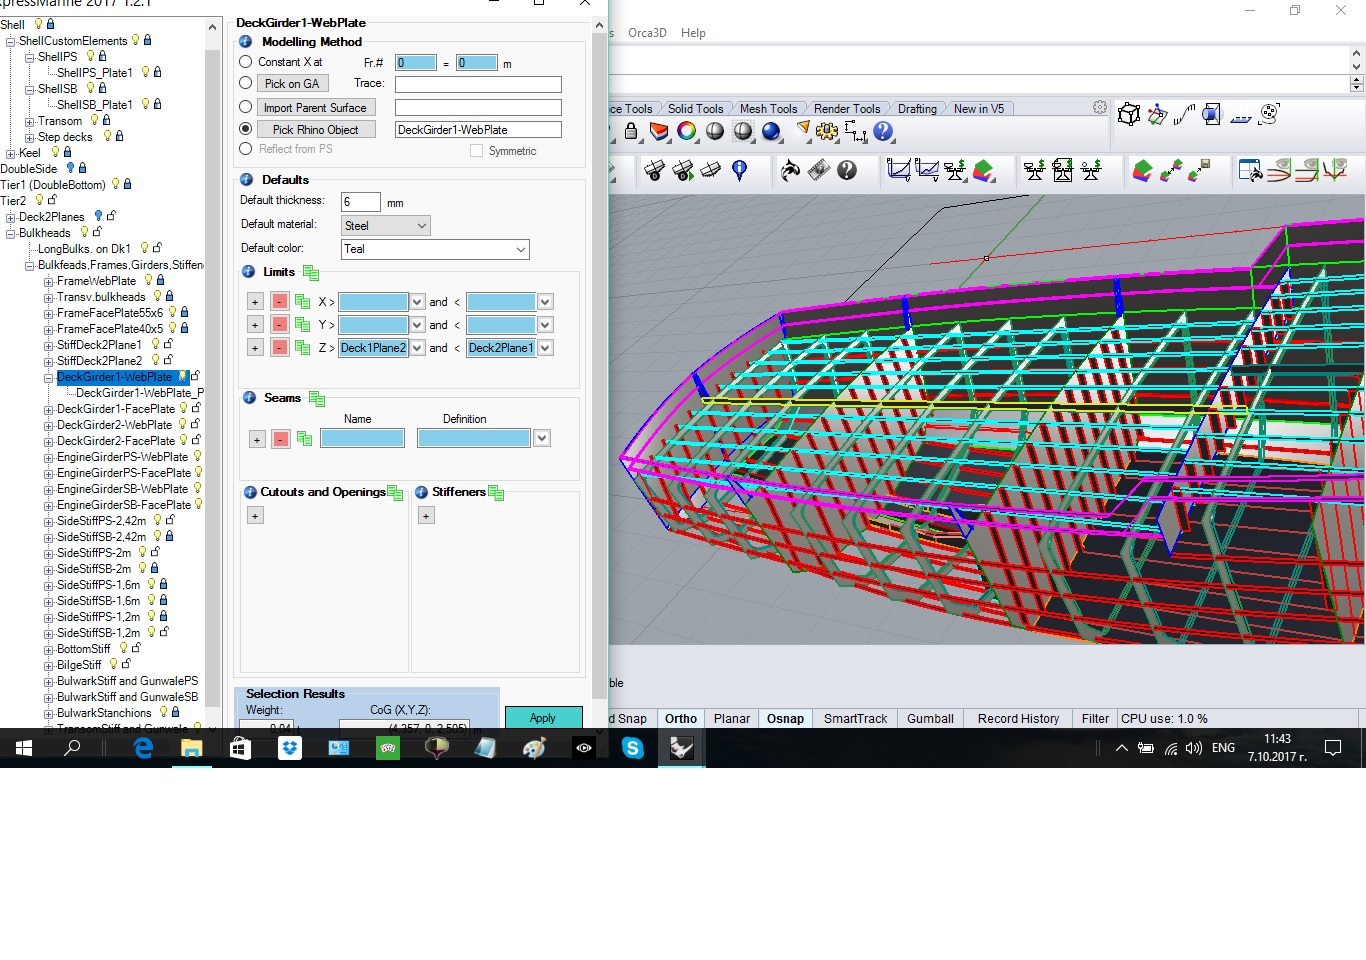Expand the EngineGirderPS-WebPlate tree node
The height and width of the screenshot is (960, 1366).
[48, 457]
